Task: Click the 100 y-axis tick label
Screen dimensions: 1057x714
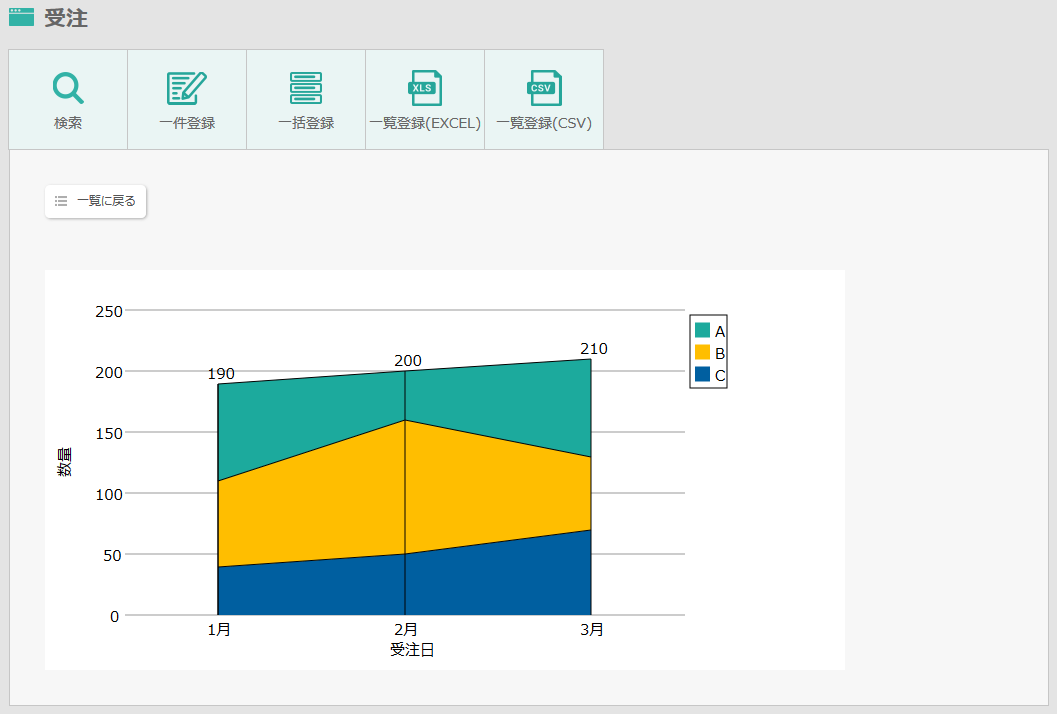Action: pyautogui.click(x=109, y=495)
